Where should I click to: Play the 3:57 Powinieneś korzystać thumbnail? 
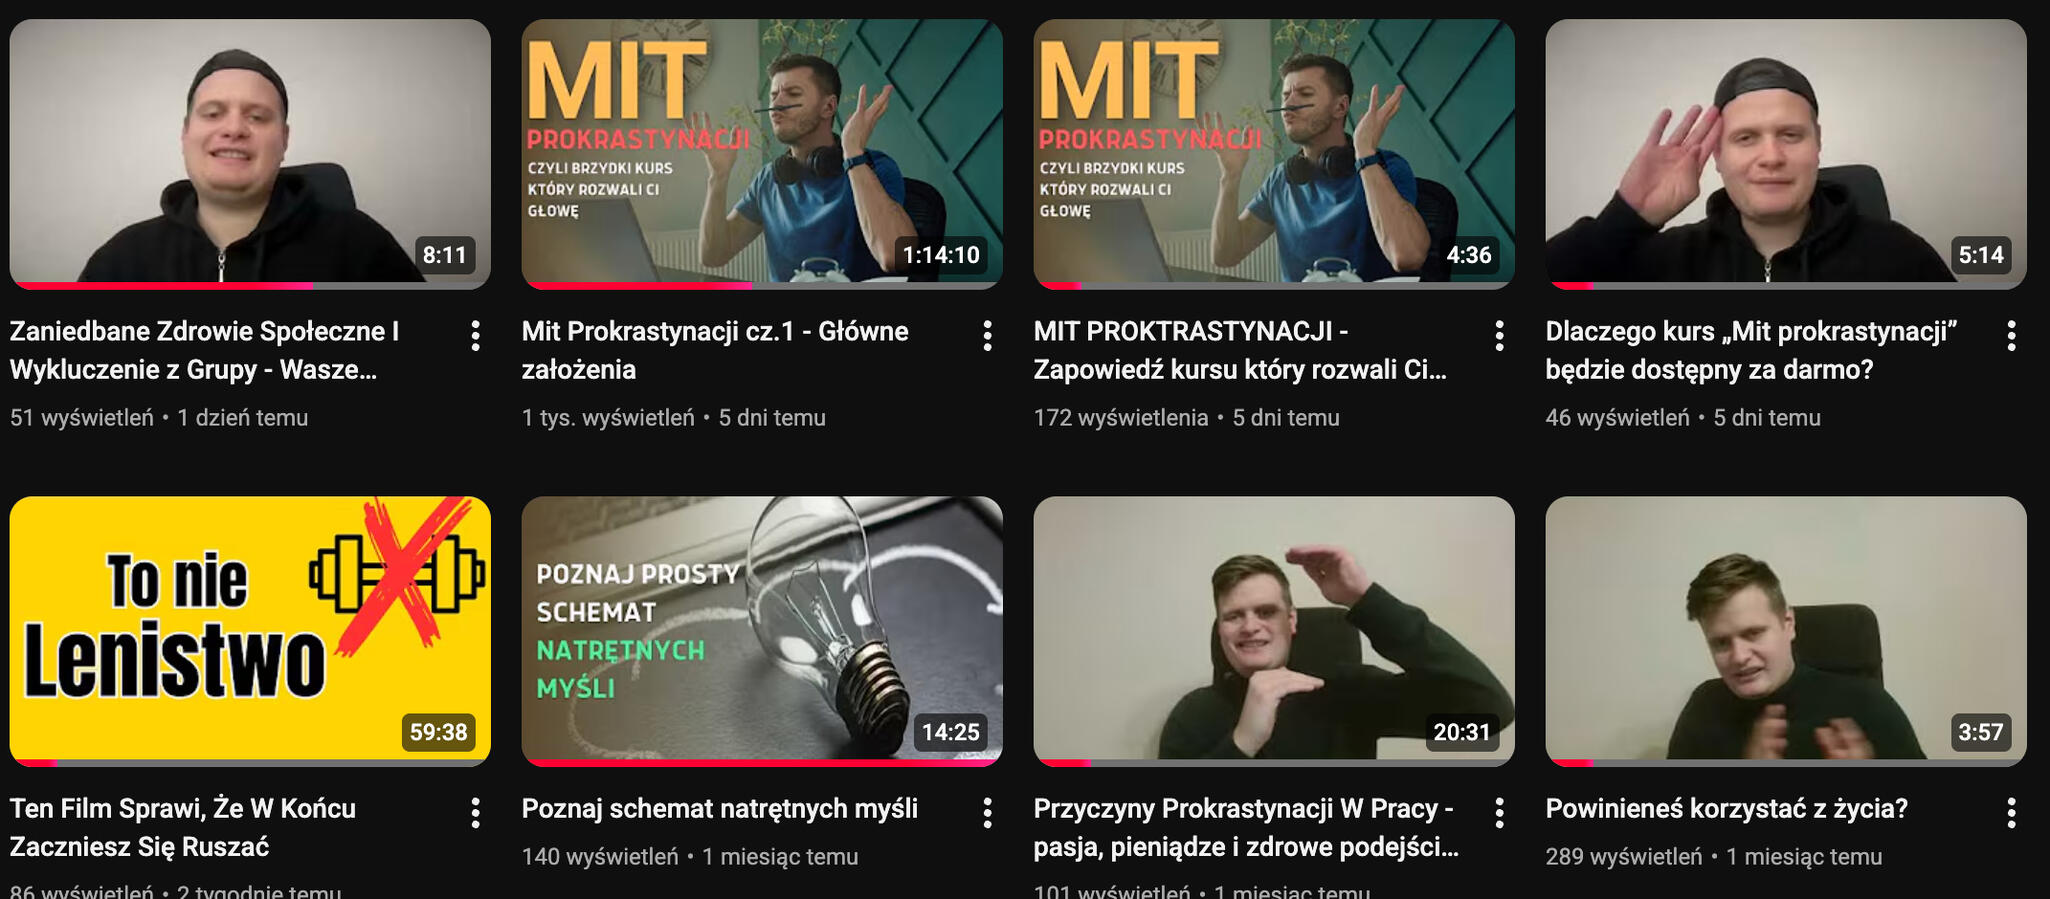[1786, 631]
